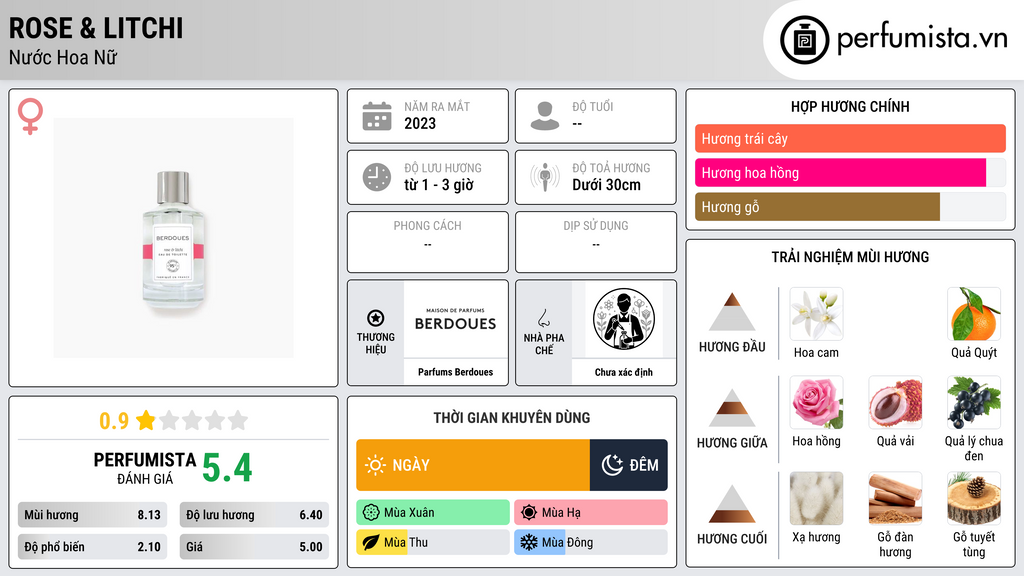
Task: Click the nose icon for Nhà pha chế
Action: pos(543,318)
